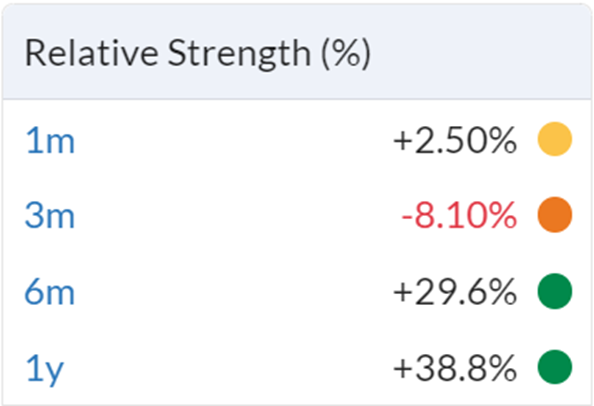Select the +29.6% six-month value
The height and width of the screenshot is (406, 594).
pos(455,292)
